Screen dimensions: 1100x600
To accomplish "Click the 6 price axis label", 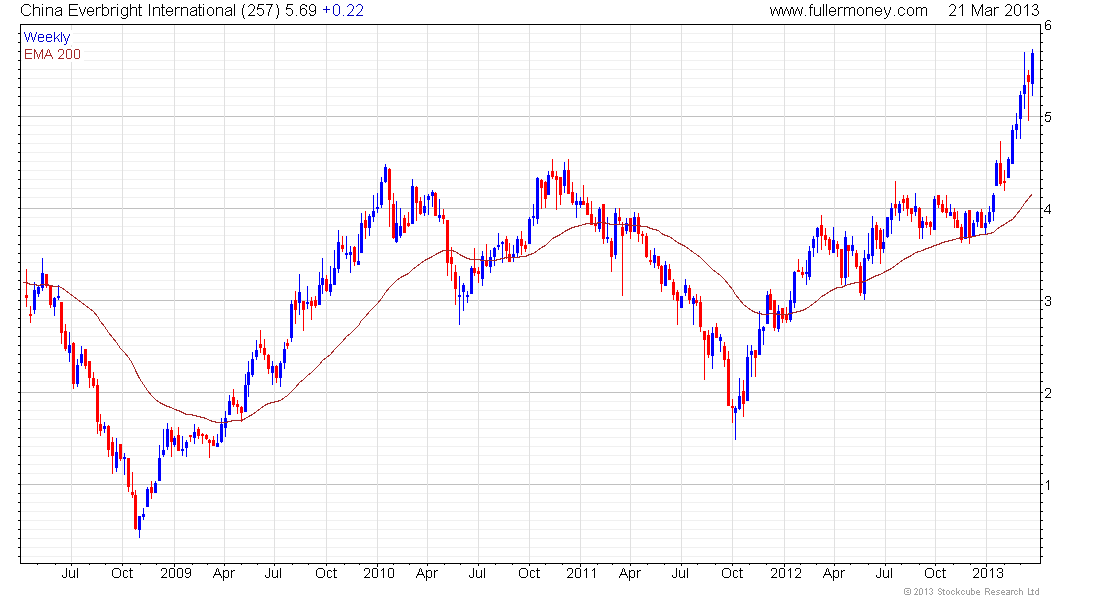I will tap(1048, 25).
